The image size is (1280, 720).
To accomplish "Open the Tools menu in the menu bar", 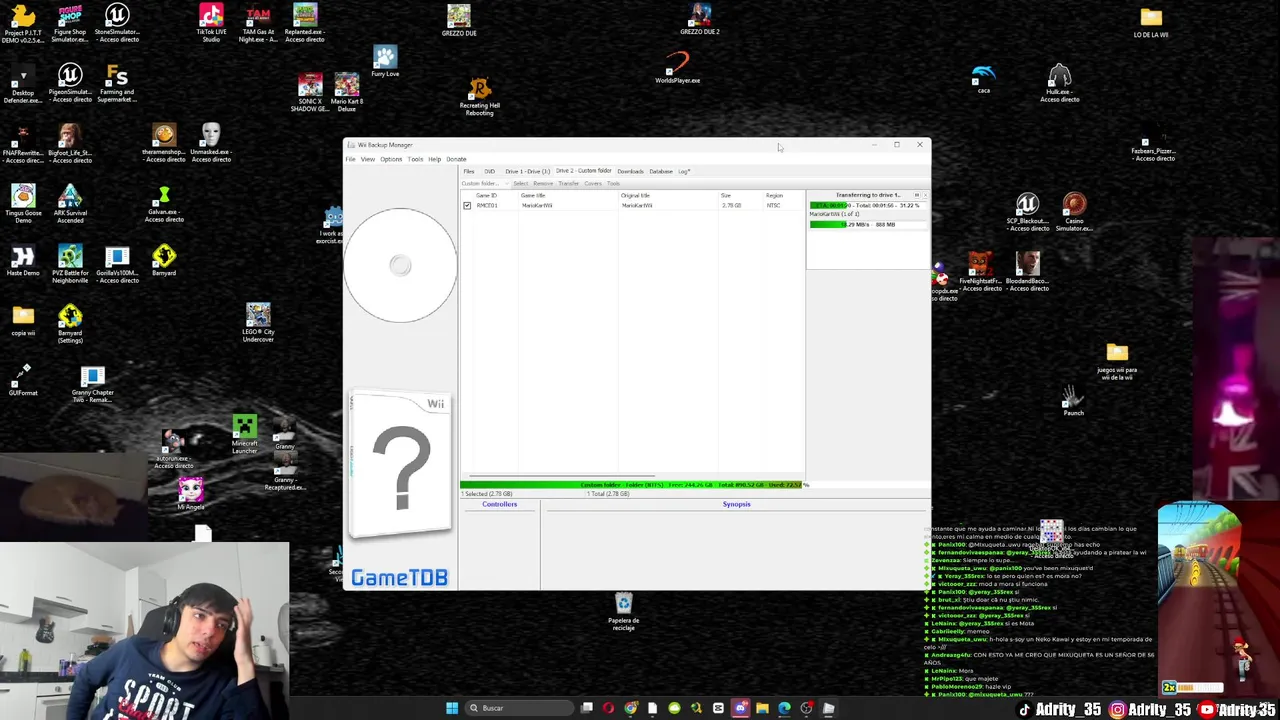I will 415,159.
